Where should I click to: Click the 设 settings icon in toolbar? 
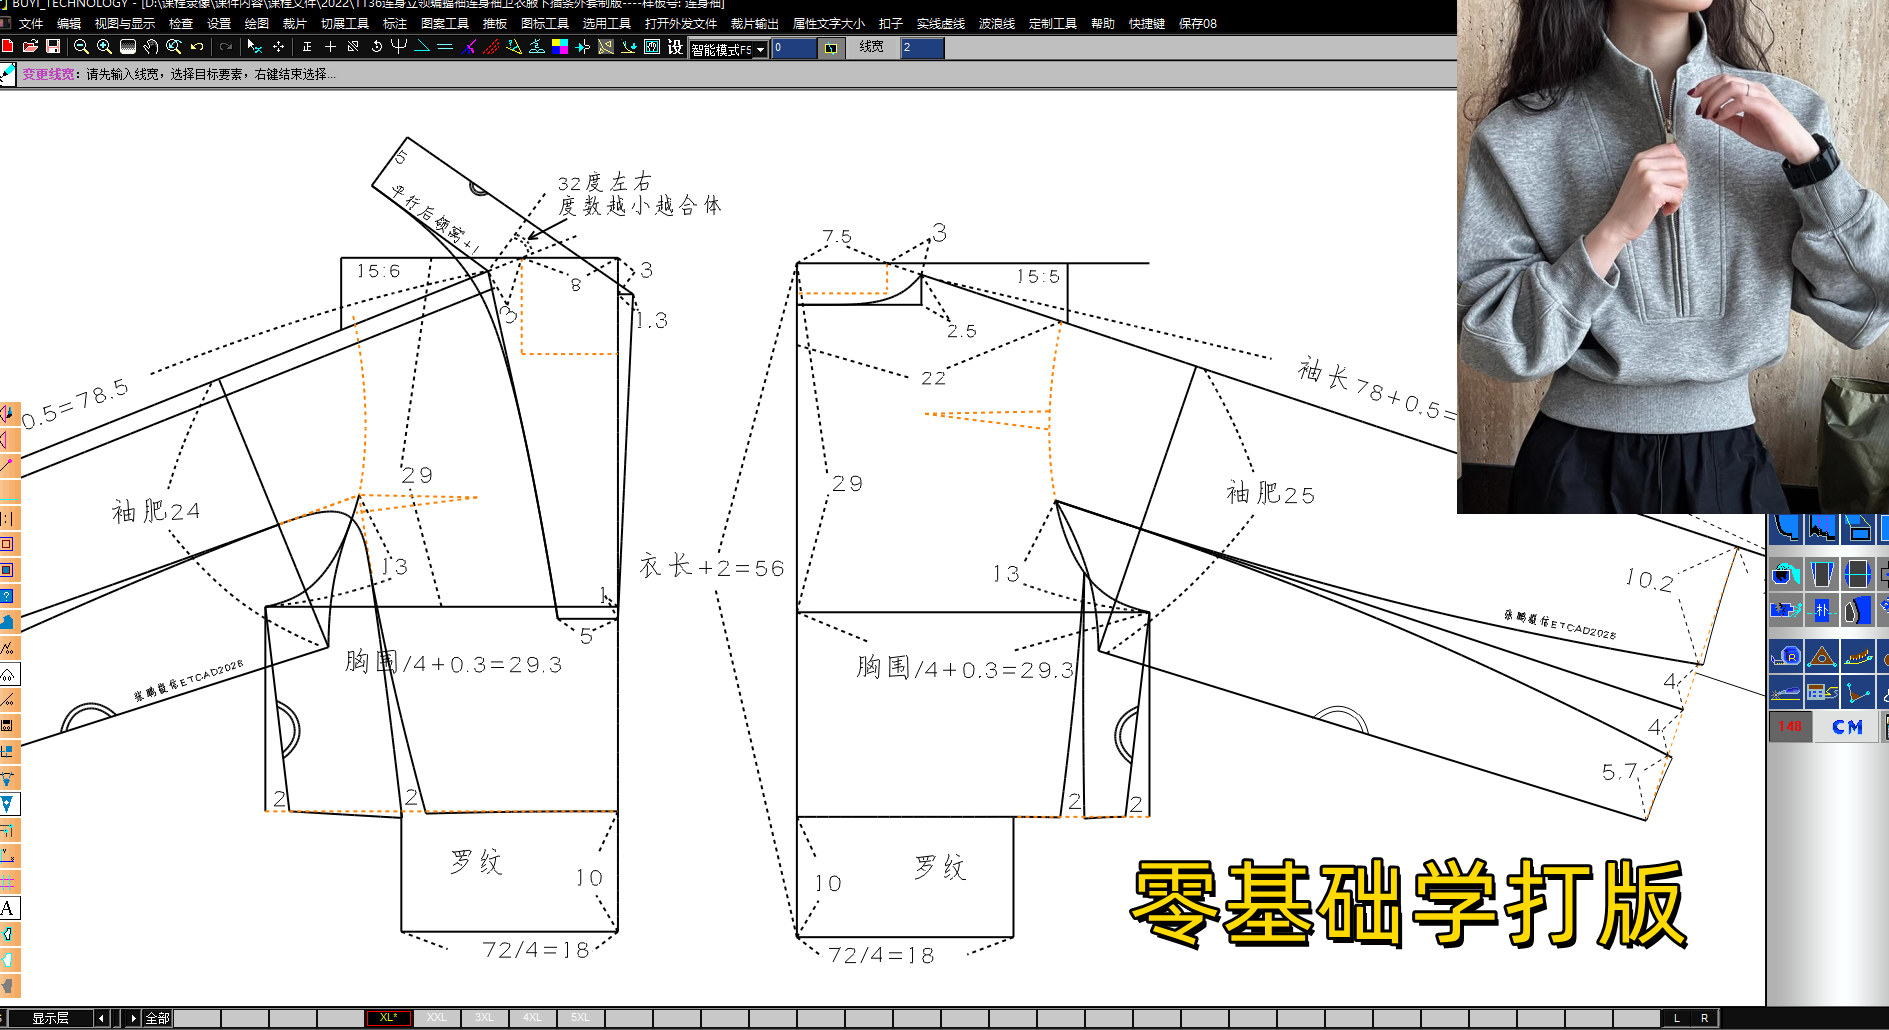click(x=673, y=47)
